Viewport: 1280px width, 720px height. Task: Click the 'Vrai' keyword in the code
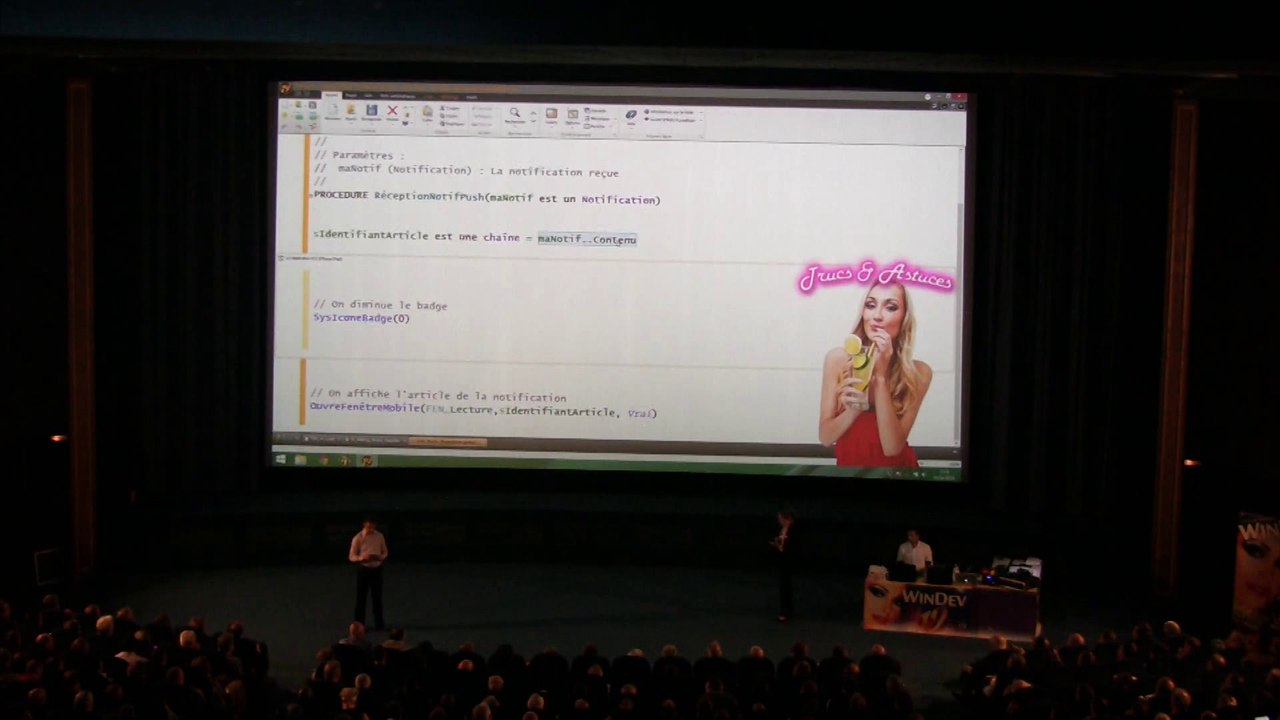point(639,412)
